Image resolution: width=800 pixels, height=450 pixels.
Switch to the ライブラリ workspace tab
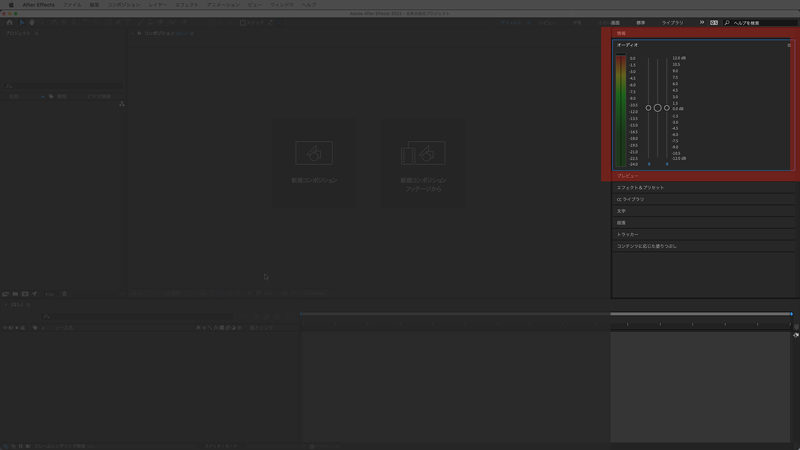[x=673, y=21]
